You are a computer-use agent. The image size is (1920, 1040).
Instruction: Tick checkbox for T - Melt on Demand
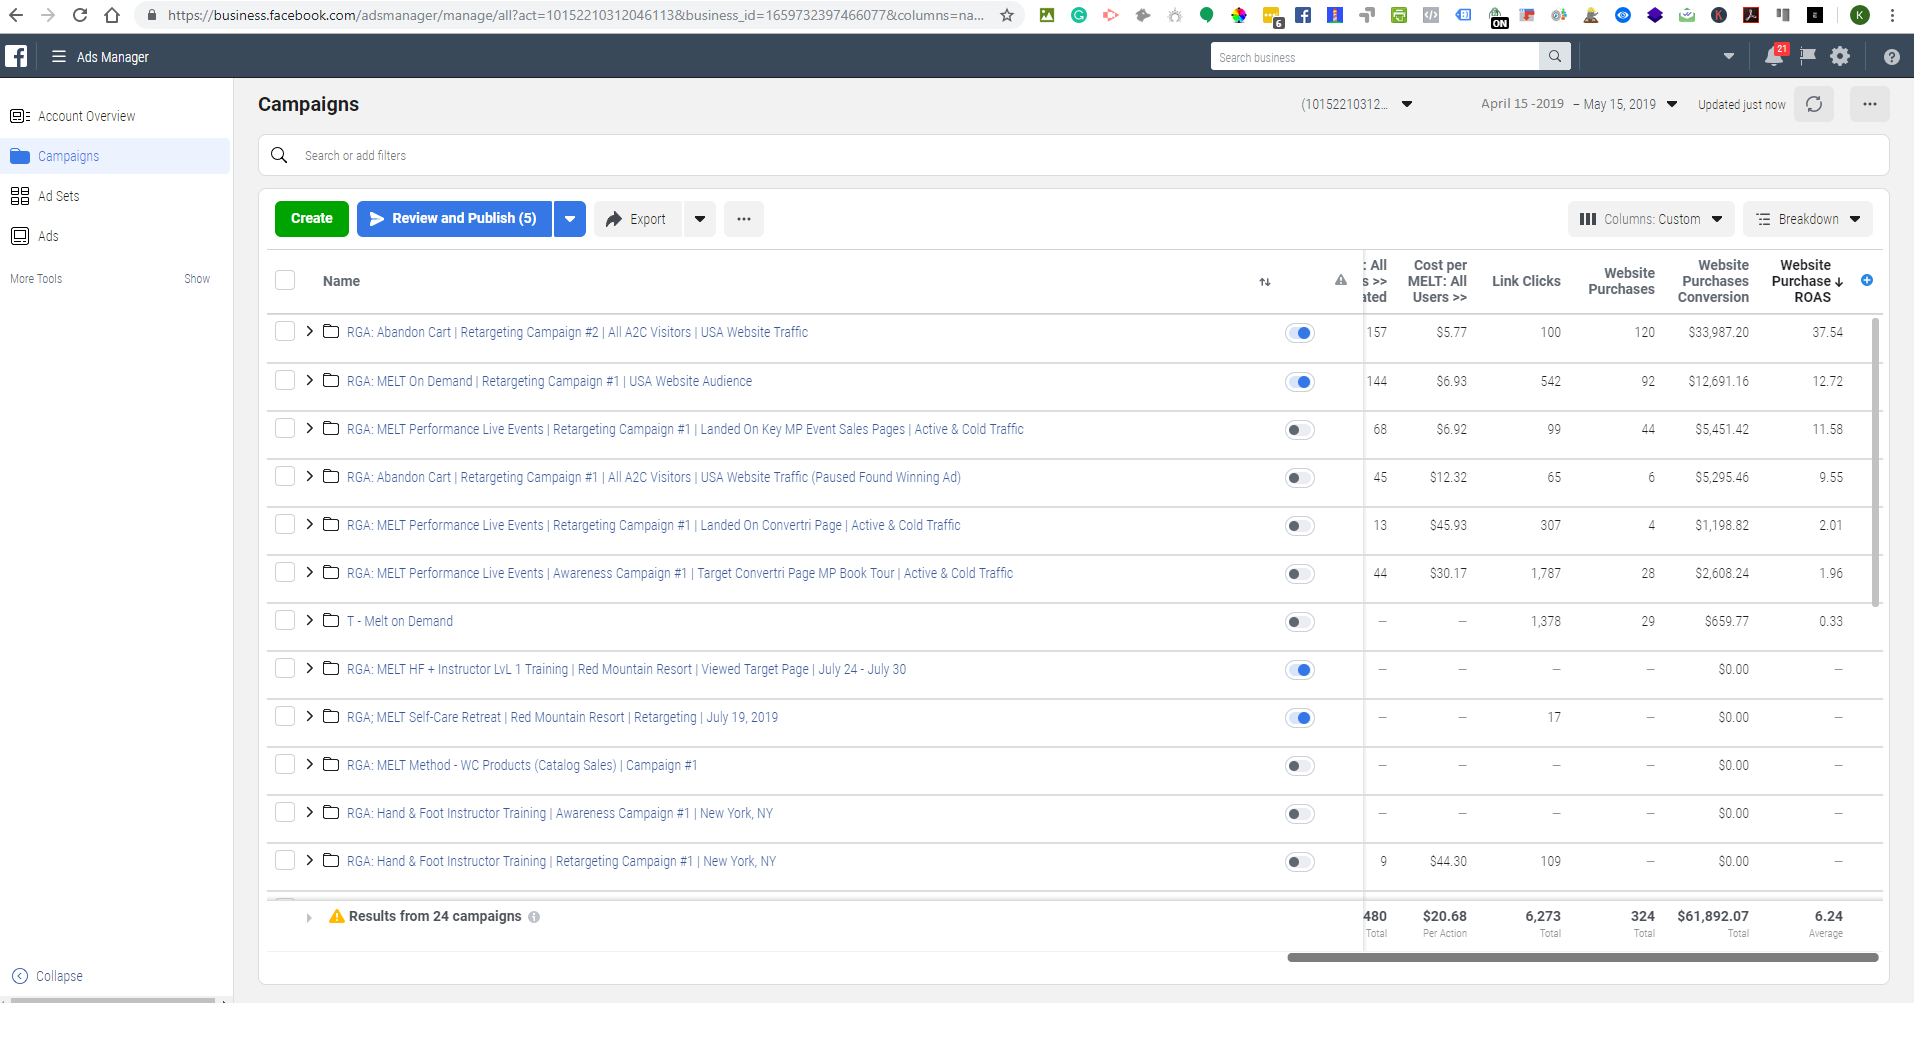click(x=285, y=620)
